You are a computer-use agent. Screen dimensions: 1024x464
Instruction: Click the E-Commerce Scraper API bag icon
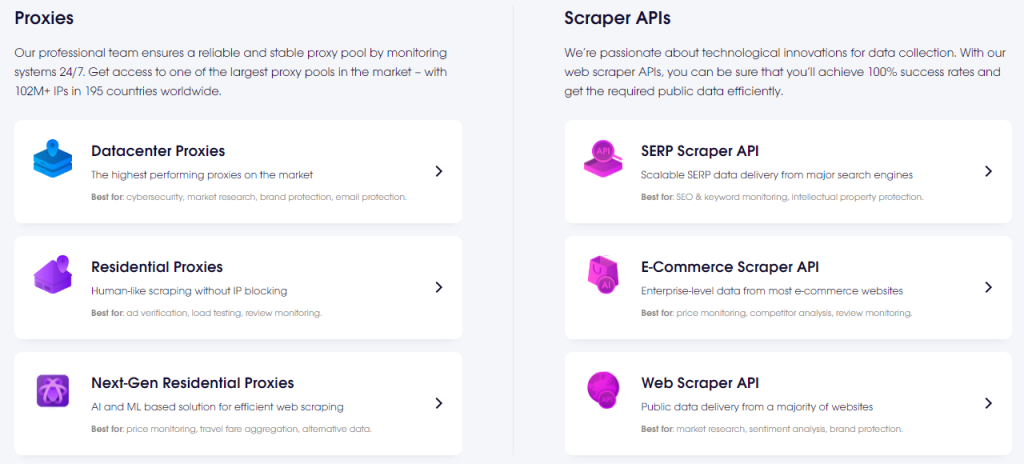(x=603, y=275)
